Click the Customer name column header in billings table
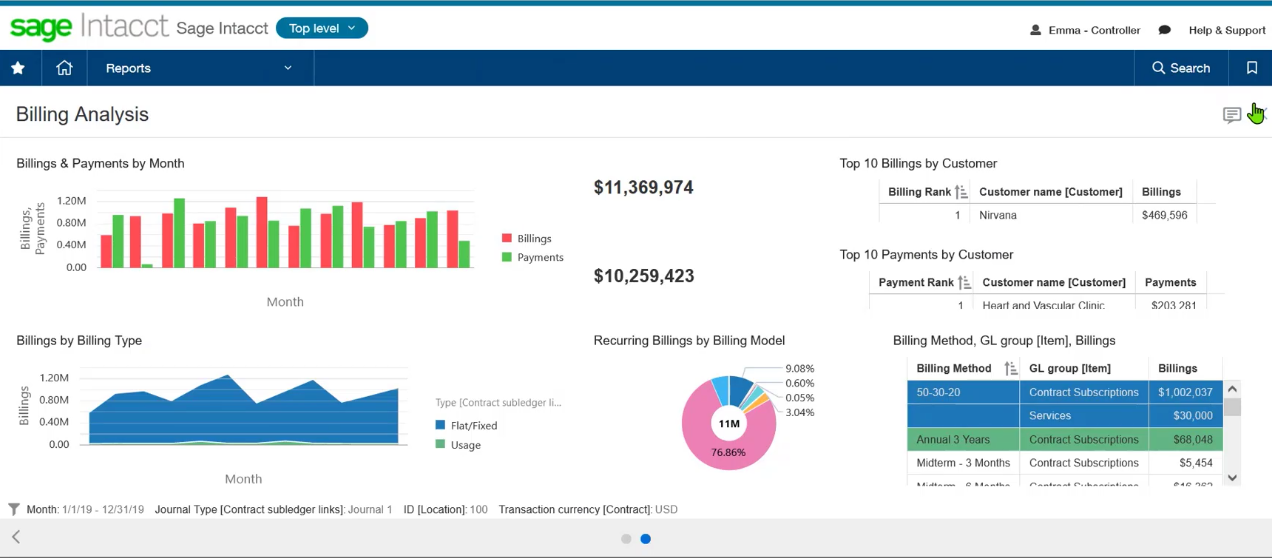The image size is (1272, 558). pos(1050,192)
